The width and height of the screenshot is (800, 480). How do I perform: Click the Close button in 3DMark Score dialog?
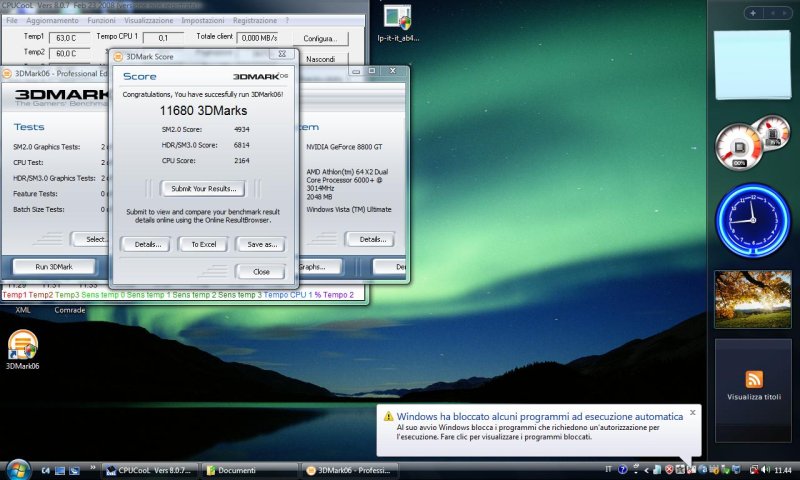[261, 272]
